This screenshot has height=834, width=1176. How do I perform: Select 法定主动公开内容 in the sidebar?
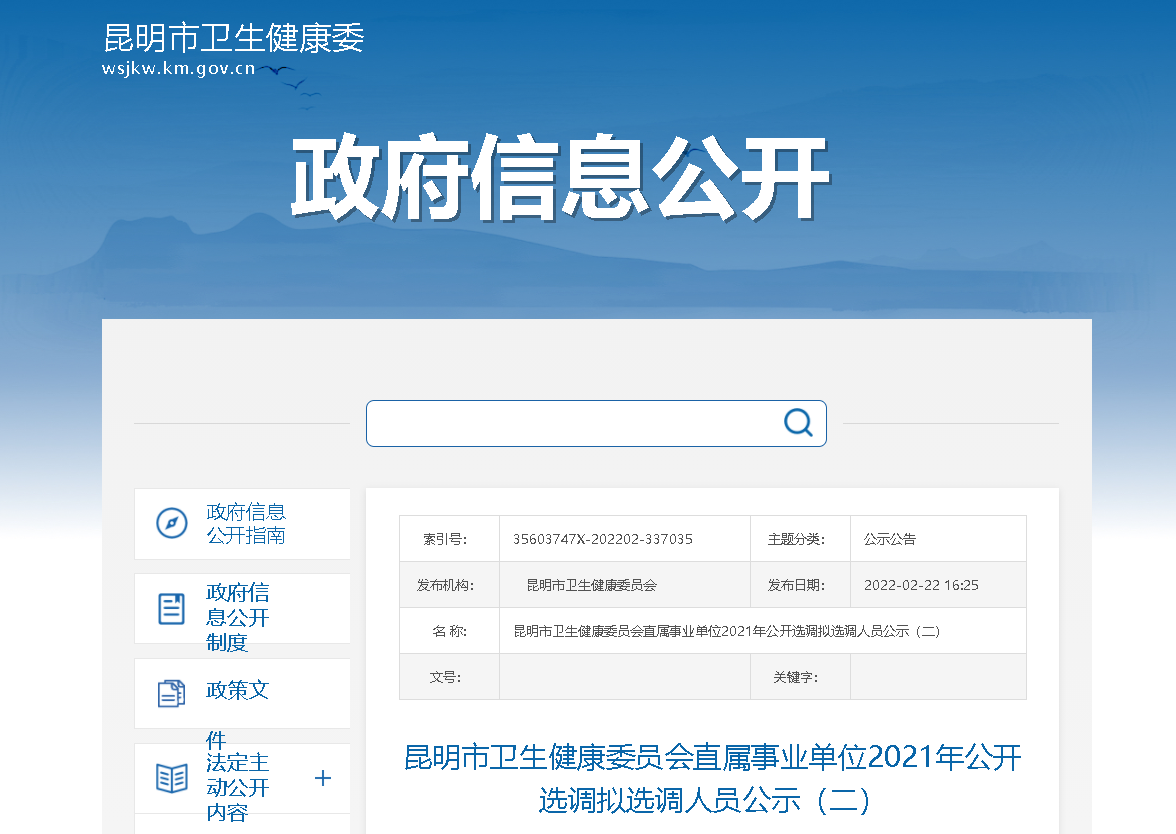238,787
